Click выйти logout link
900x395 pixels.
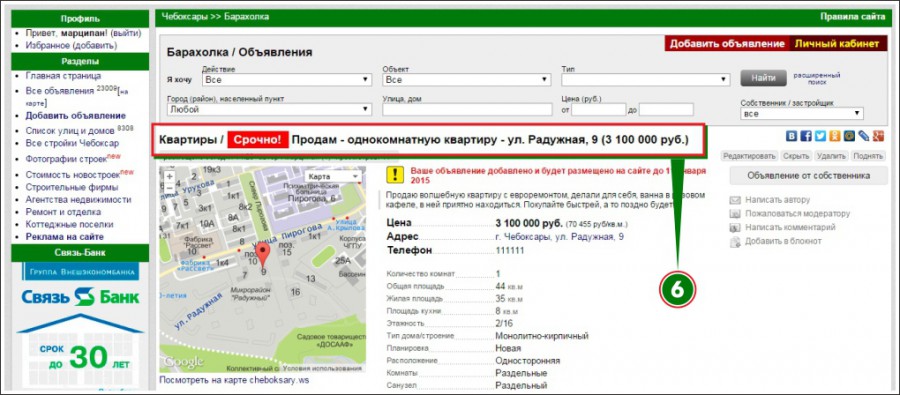(x=125, y=33)
